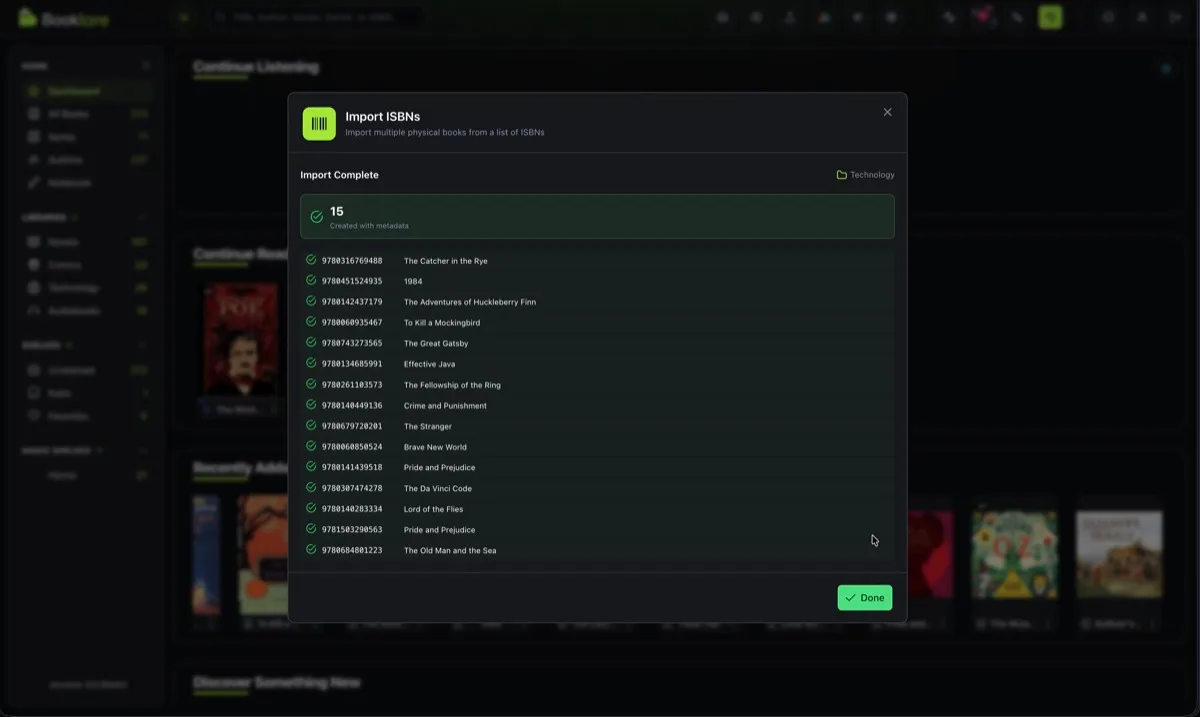Click check icon for The Old Man and the Sea
Screen dimensions: 1200x717
click(311, 550)
